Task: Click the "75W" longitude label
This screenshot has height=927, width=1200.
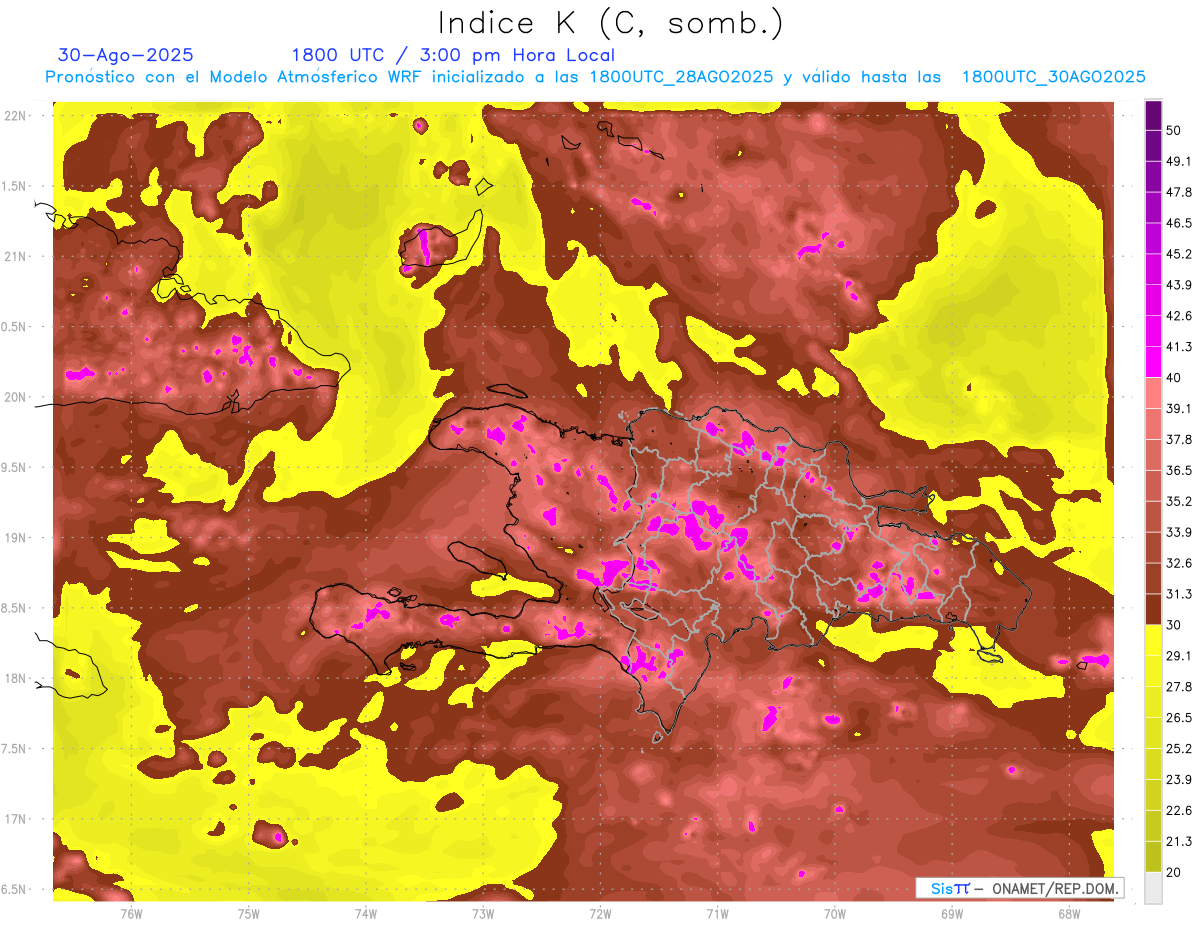Action: coord(249,913)
